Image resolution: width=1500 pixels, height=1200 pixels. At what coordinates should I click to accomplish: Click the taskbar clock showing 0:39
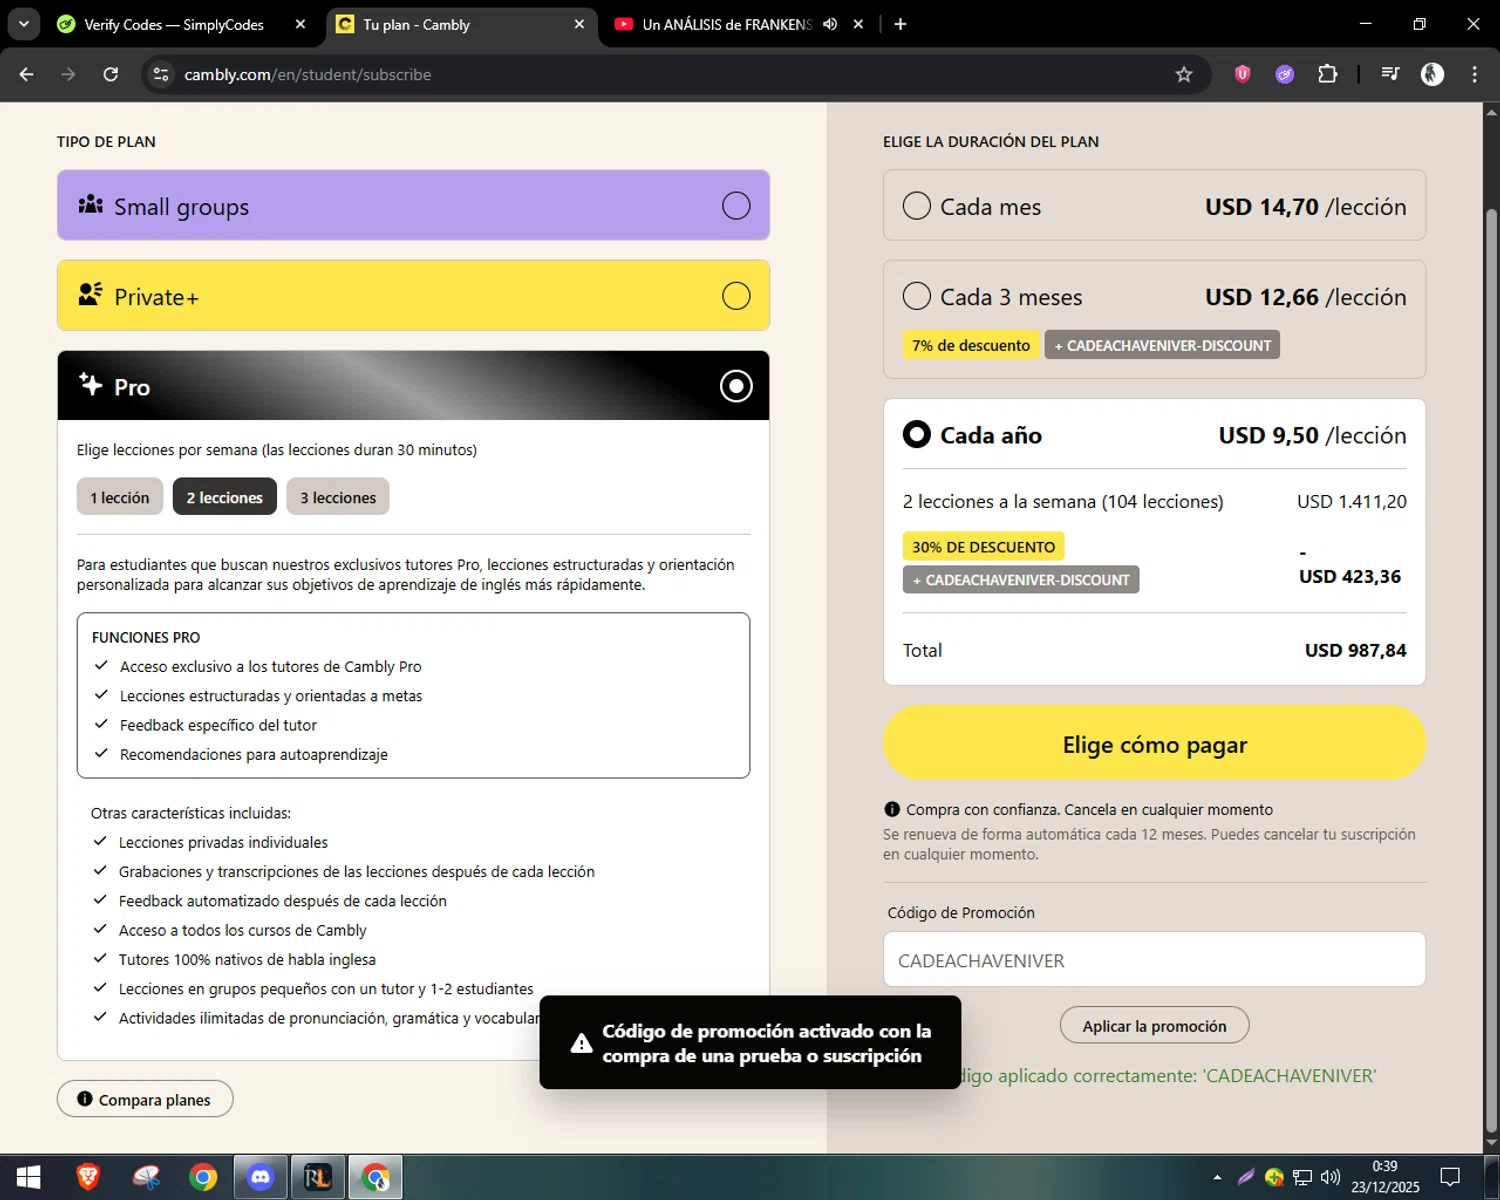point(1385,1177)
